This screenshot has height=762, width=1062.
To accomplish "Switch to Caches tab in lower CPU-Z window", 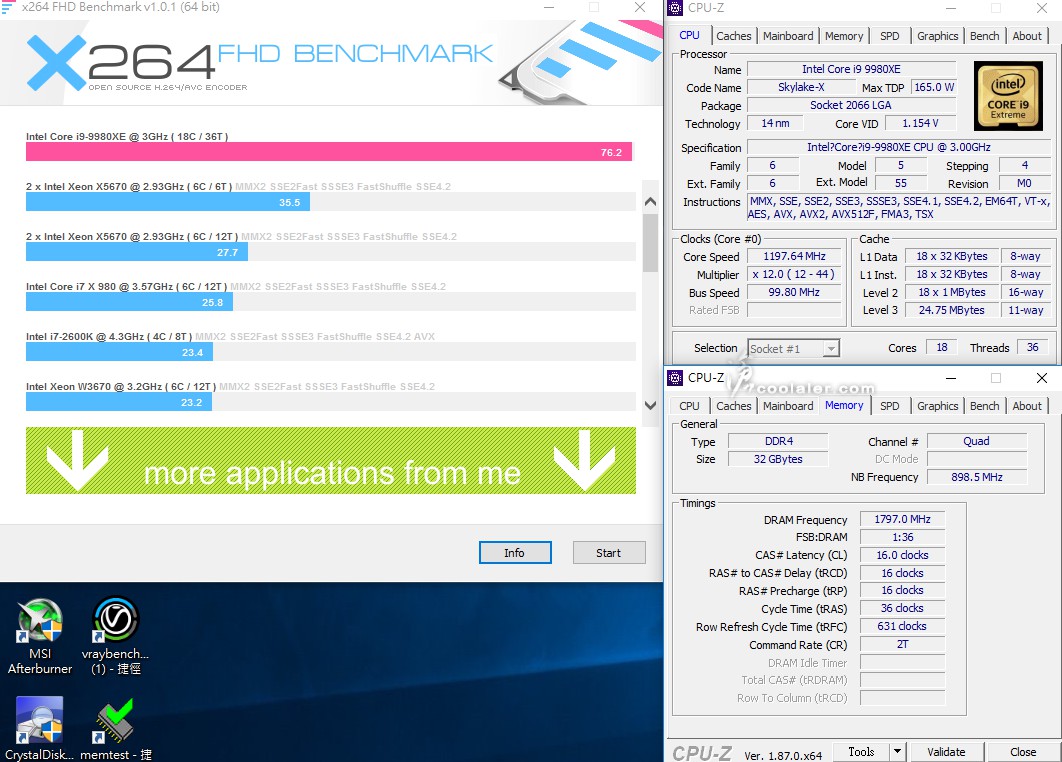I will [x=734, y=406].
